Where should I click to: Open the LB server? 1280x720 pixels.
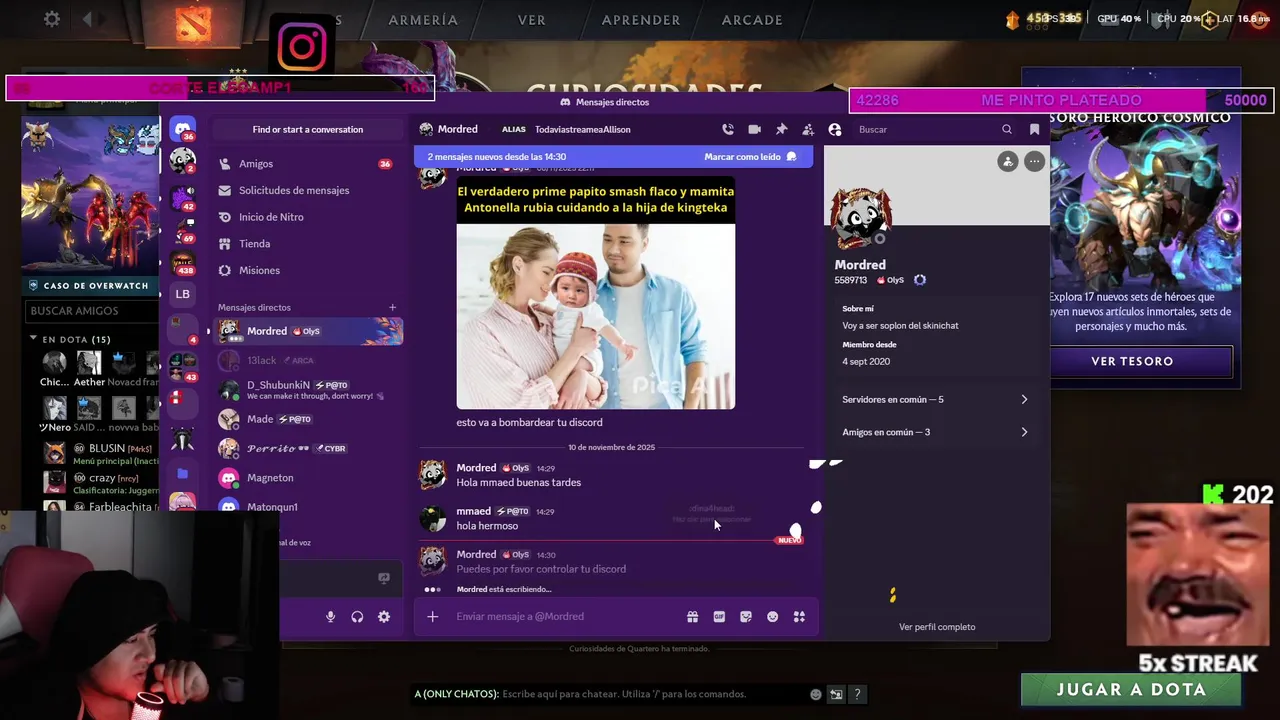182,294
